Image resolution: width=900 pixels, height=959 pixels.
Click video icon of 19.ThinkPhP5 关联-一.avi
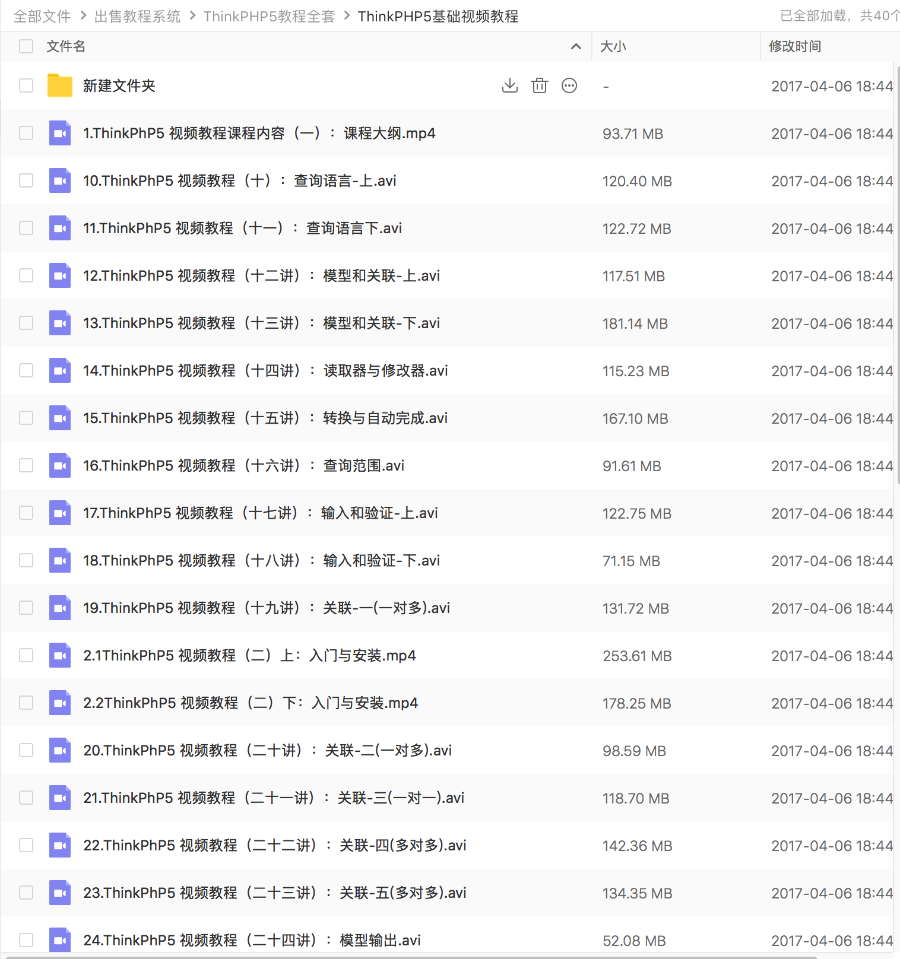[60, 608]
